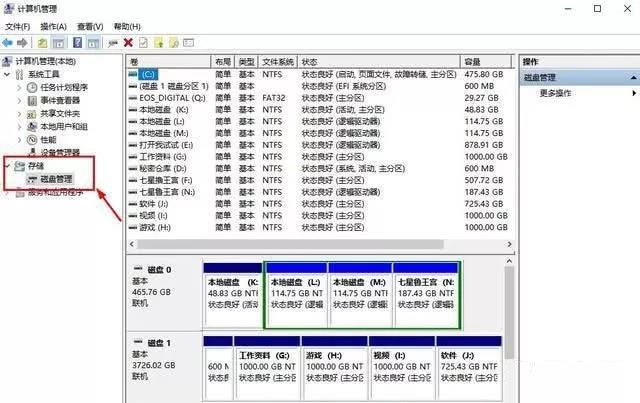Collapse the 磁盘管理 section in the 操作 pane
The image size is (640, 403).
(x=633, y=78)
